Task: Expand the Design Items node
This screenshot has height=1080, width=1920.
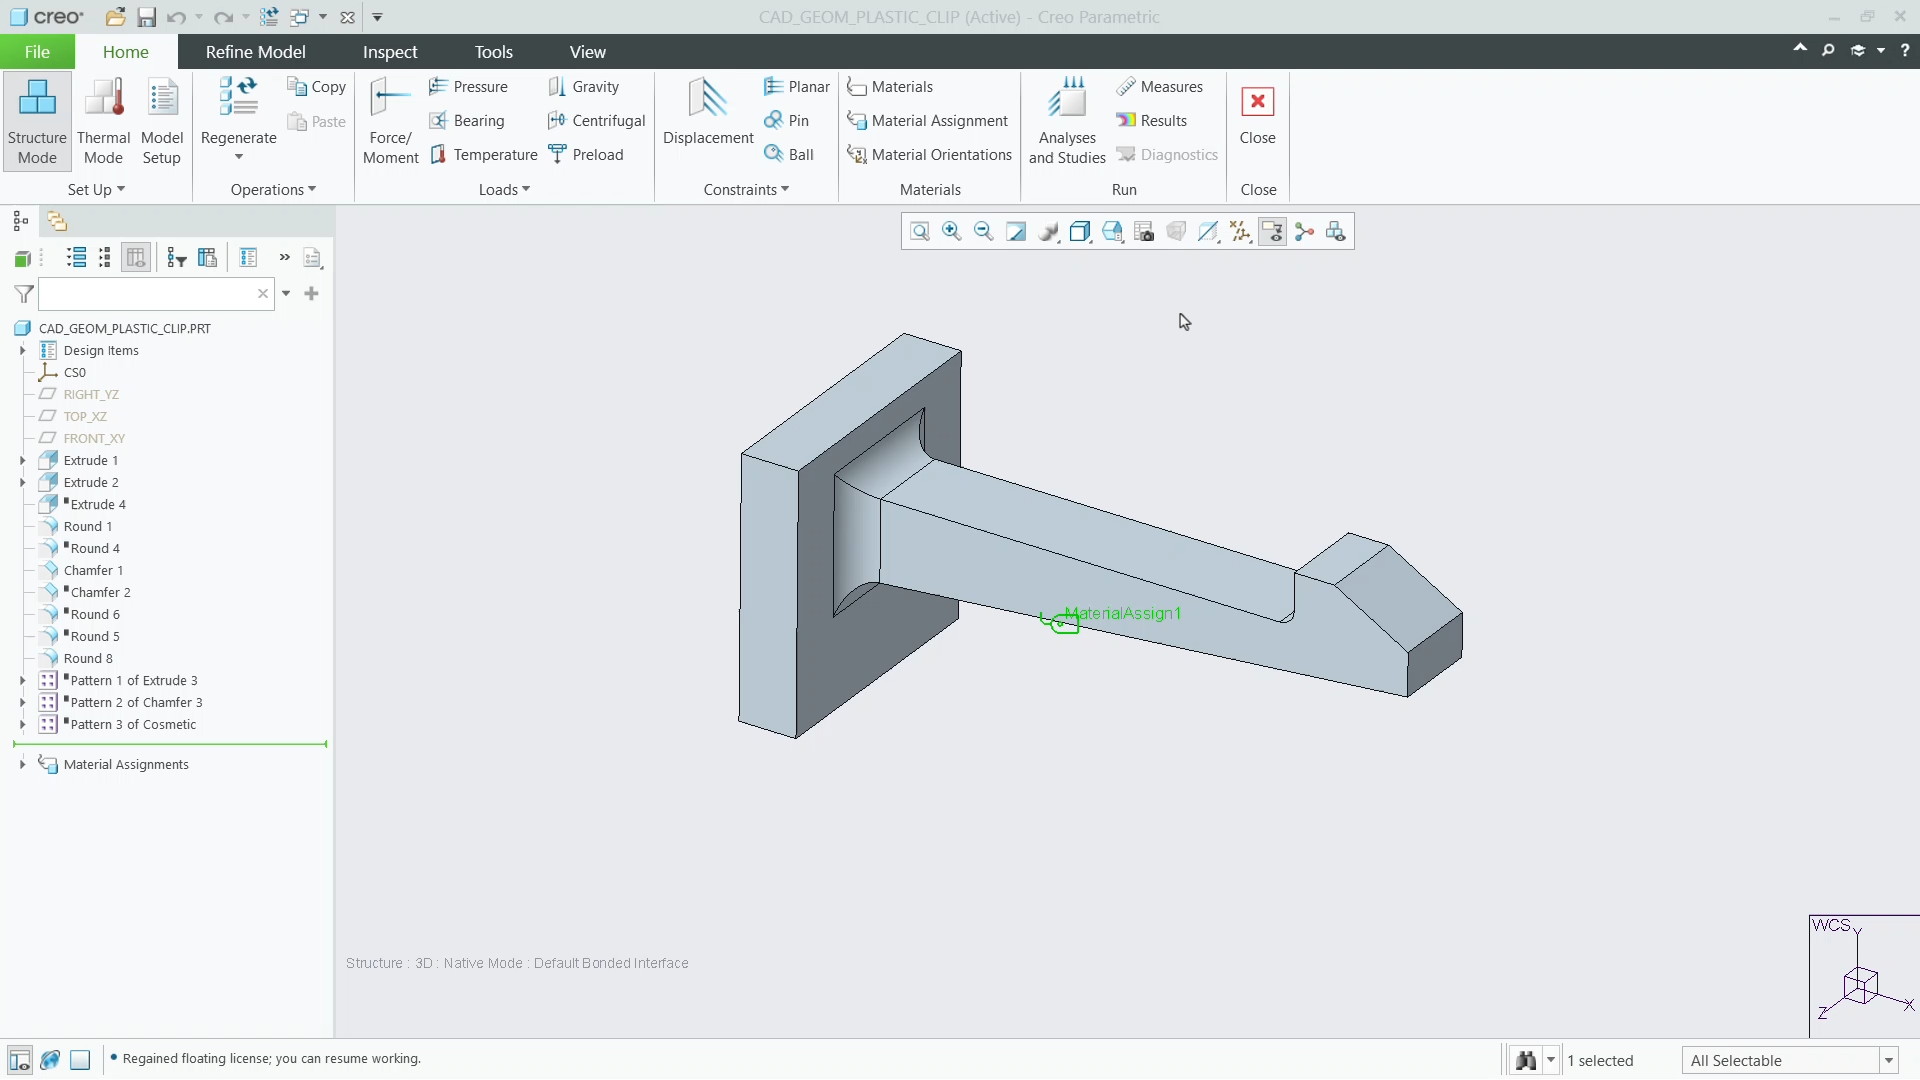Action: point(22,351)
